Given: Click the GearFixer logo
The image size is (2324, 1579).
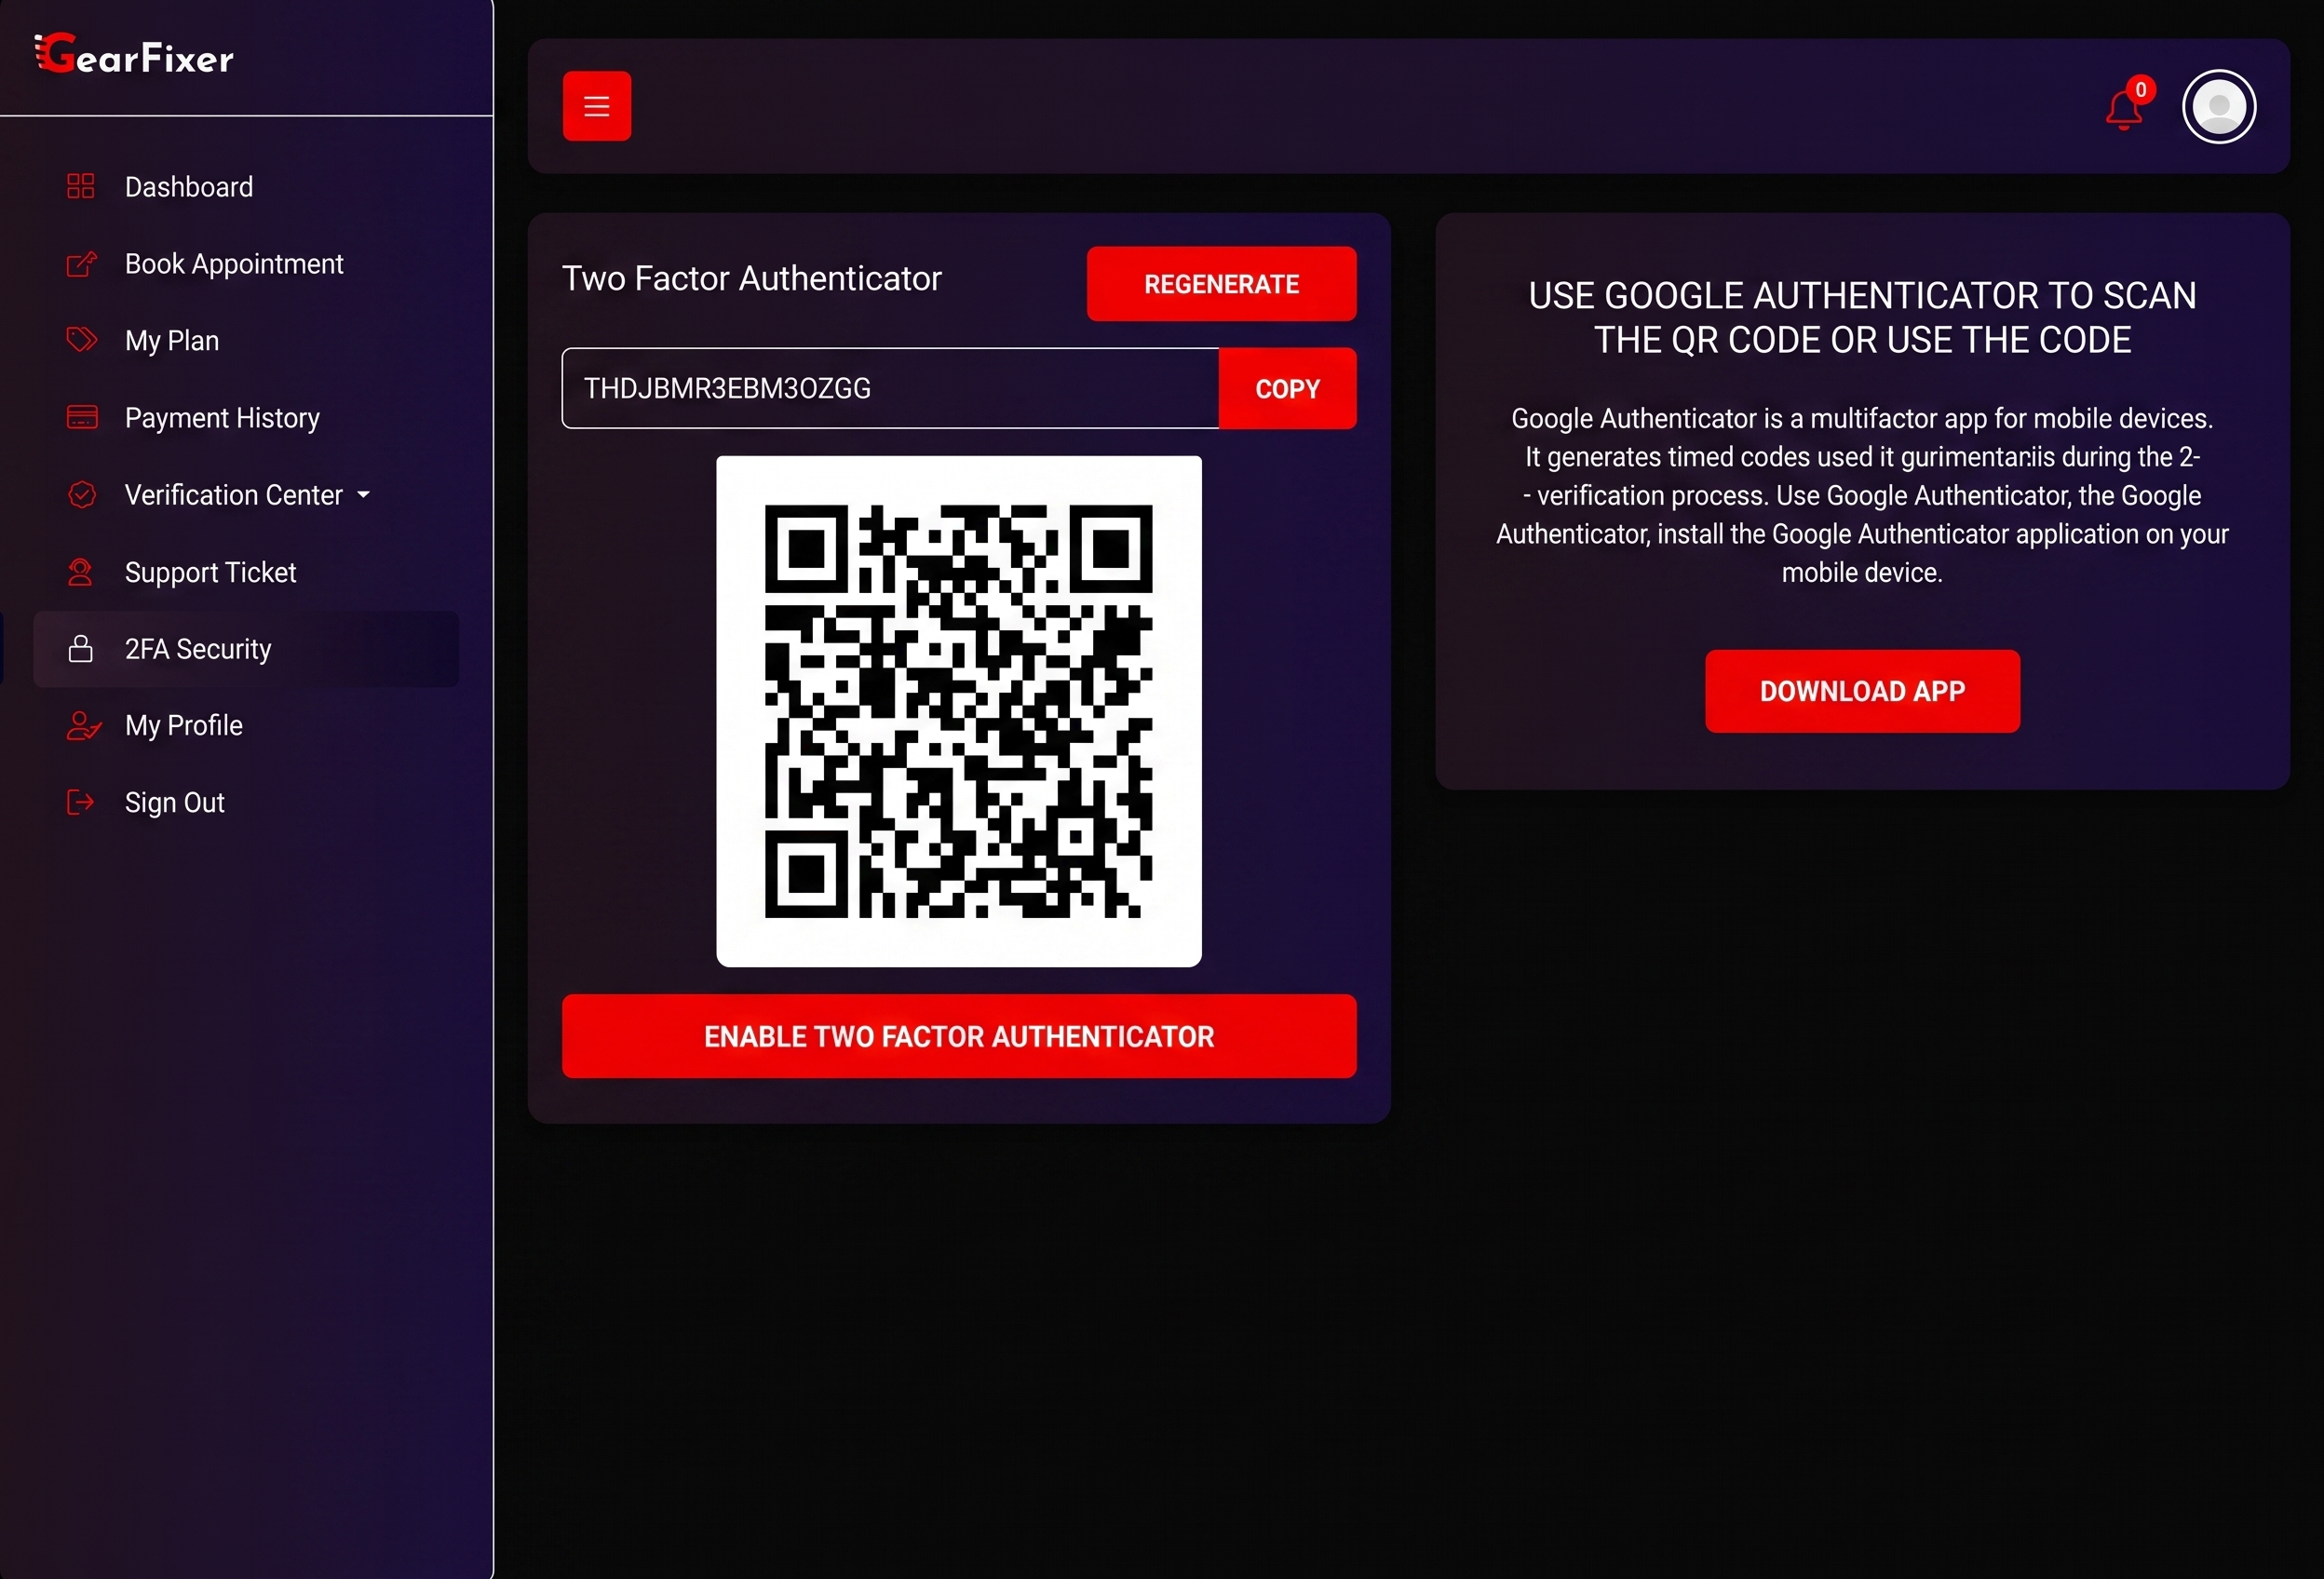Looking at the screenshot, I should click(x=134, y=55).
